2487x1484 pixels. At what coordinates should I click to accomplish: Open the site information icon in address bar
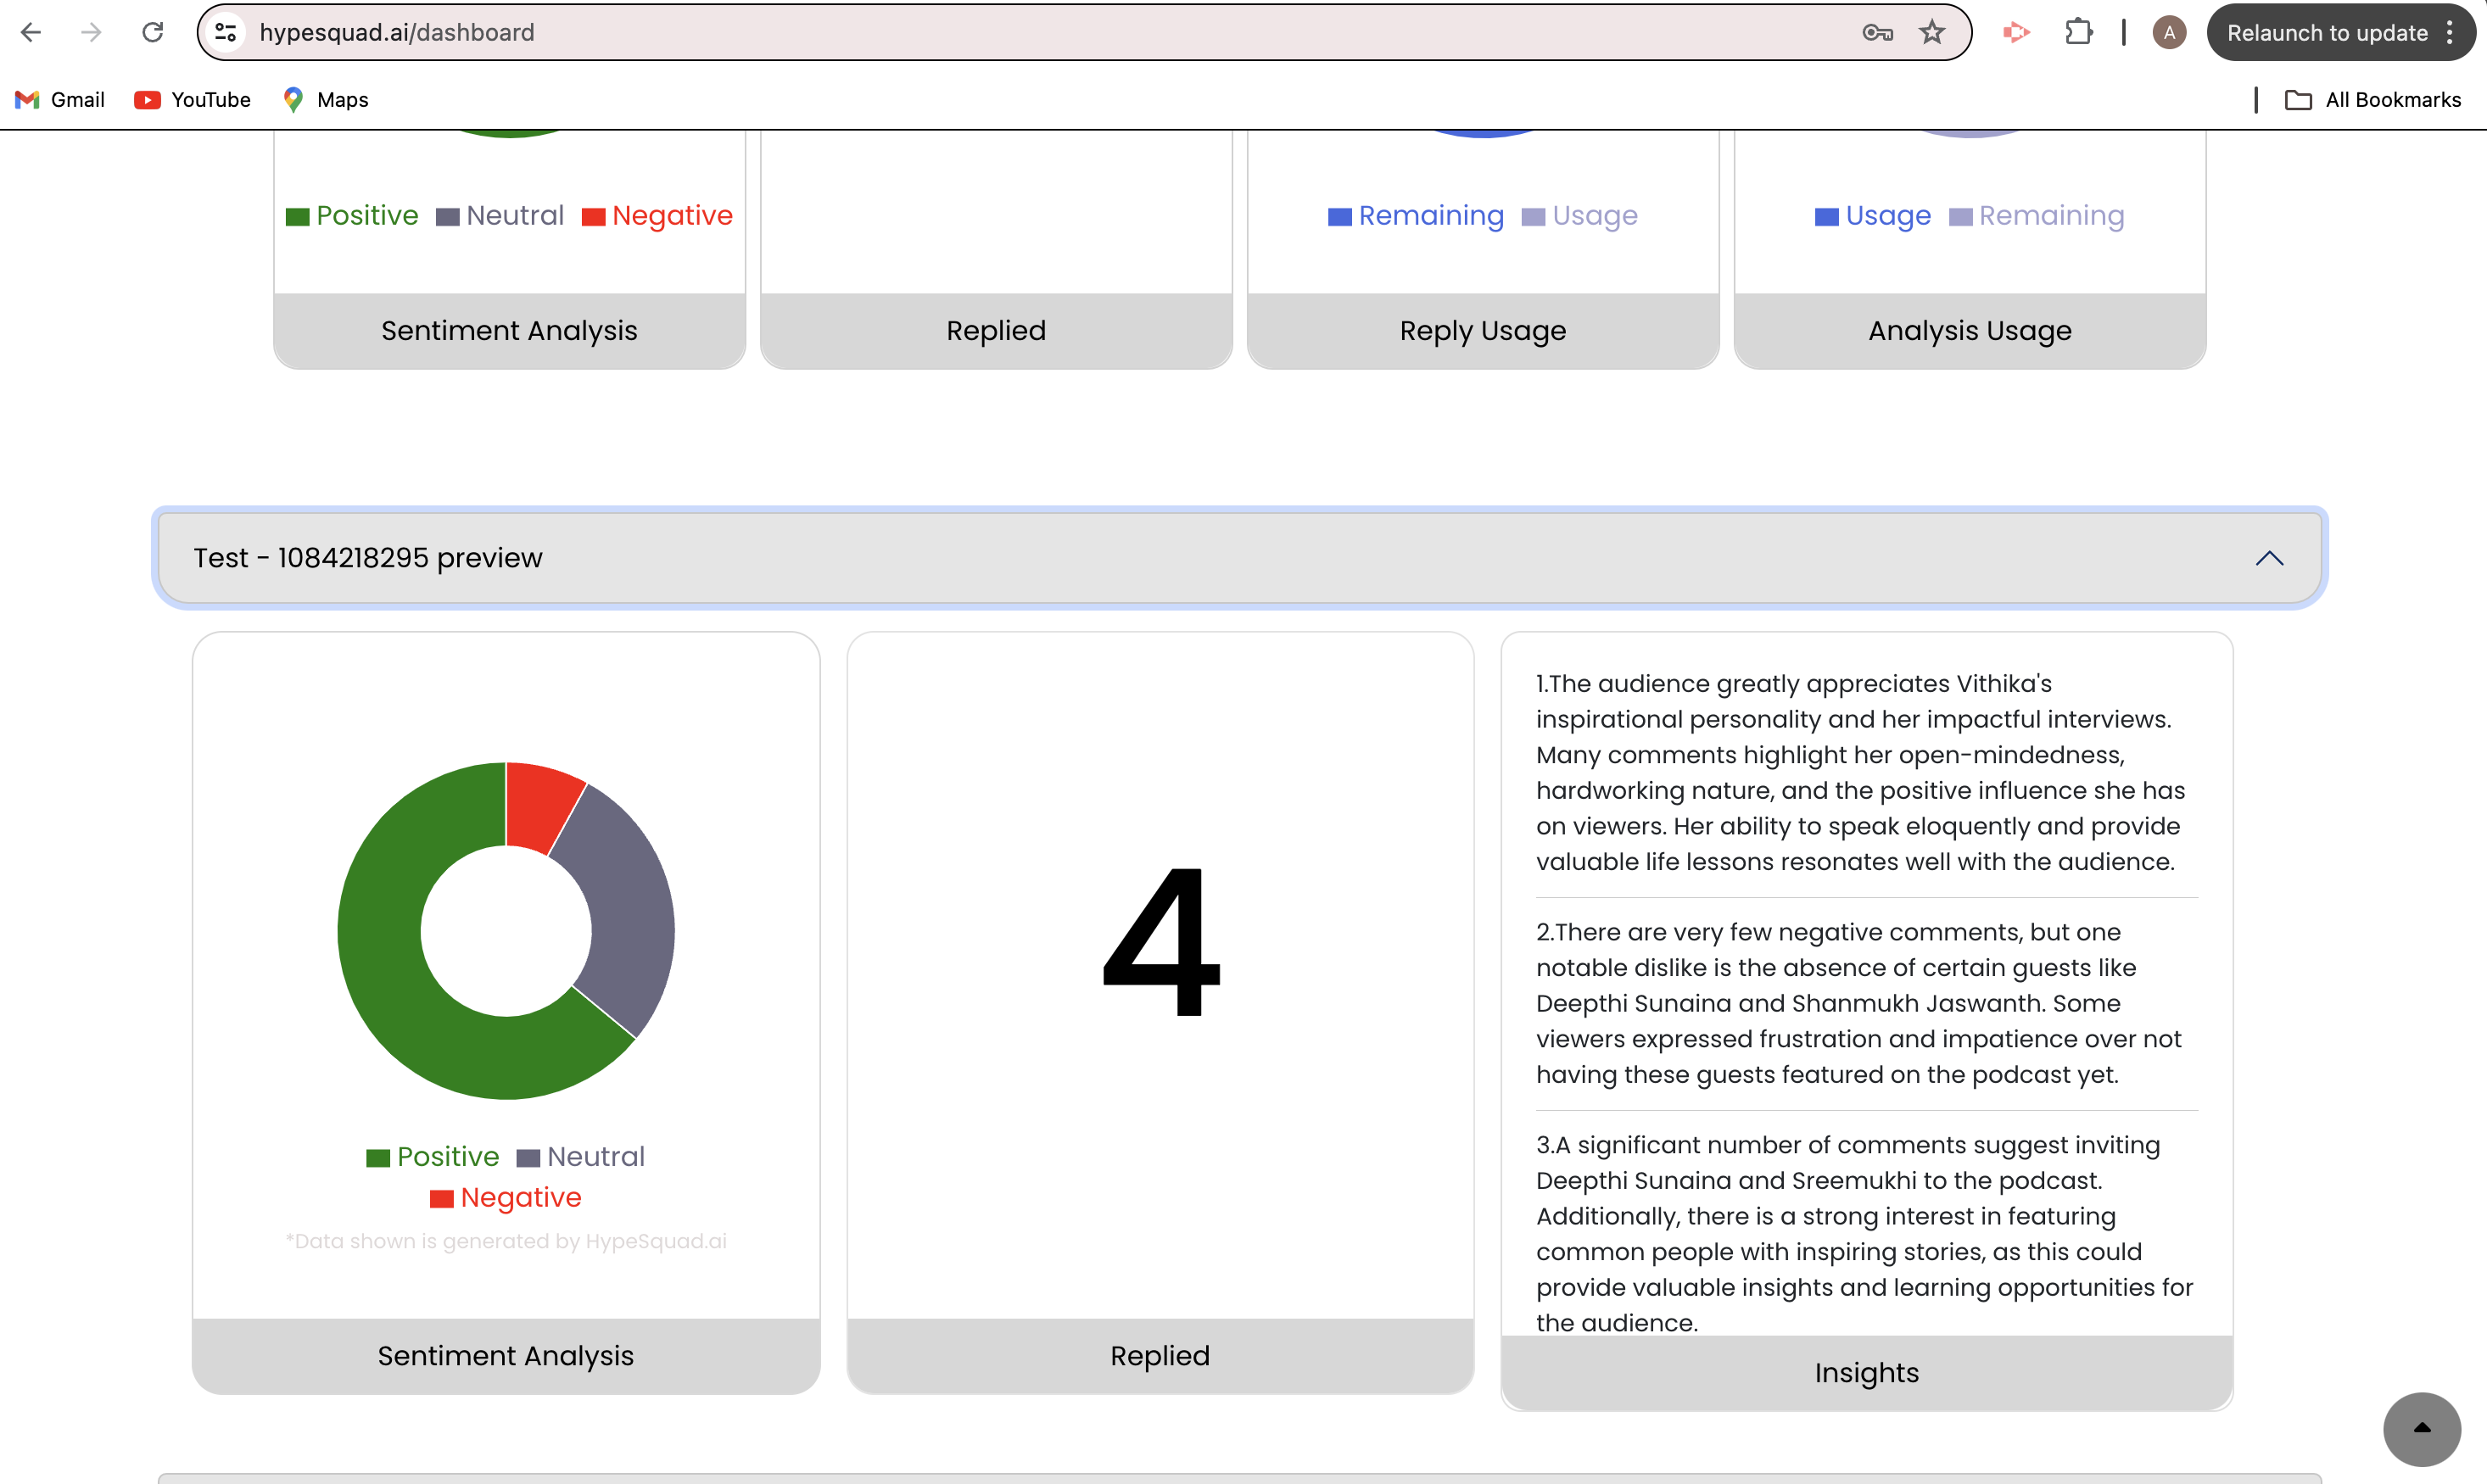pos(227,33)
